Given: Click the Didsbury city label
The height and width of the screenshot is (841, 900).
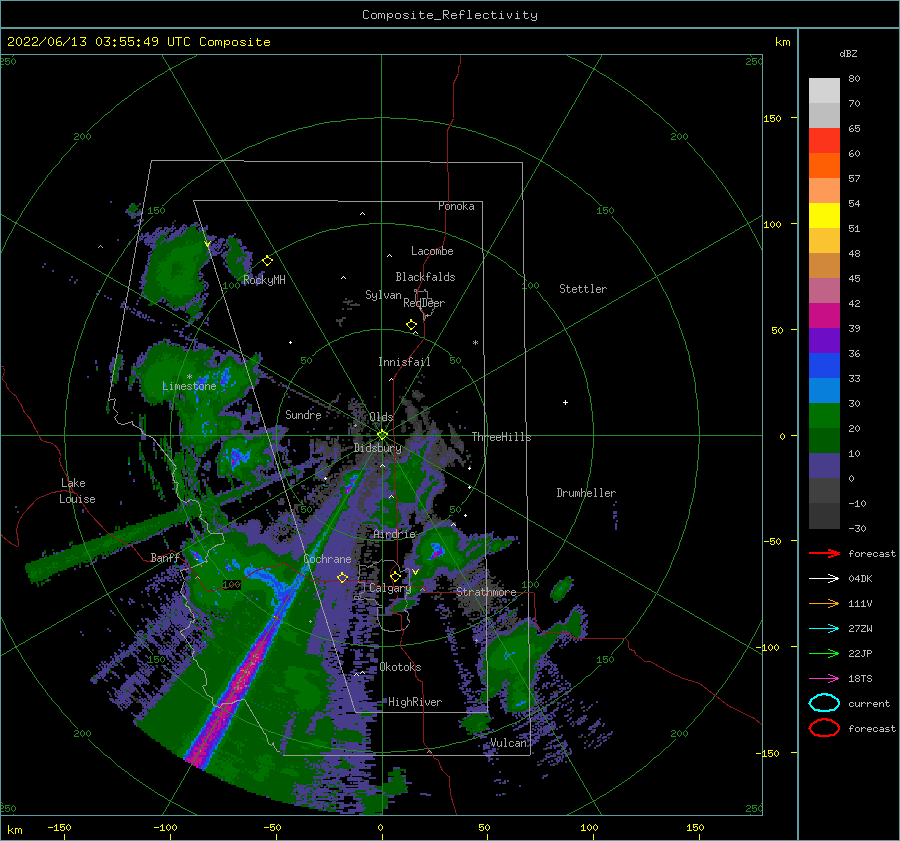Looking at the screenshot, I should pyautogui.click(x=378, y=448).
